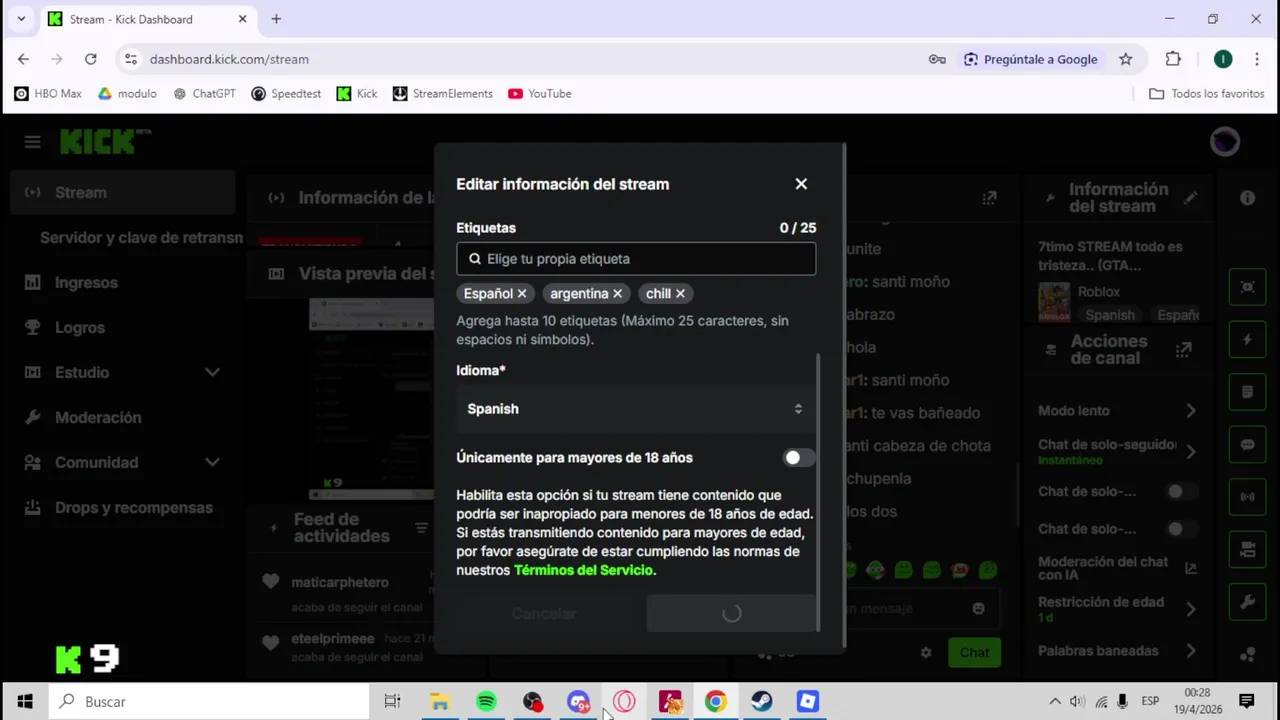The height and width of the screenshot is (720, 1280).
Task: Click the Roblox category thumbnail
Action: pos(1054,302)
